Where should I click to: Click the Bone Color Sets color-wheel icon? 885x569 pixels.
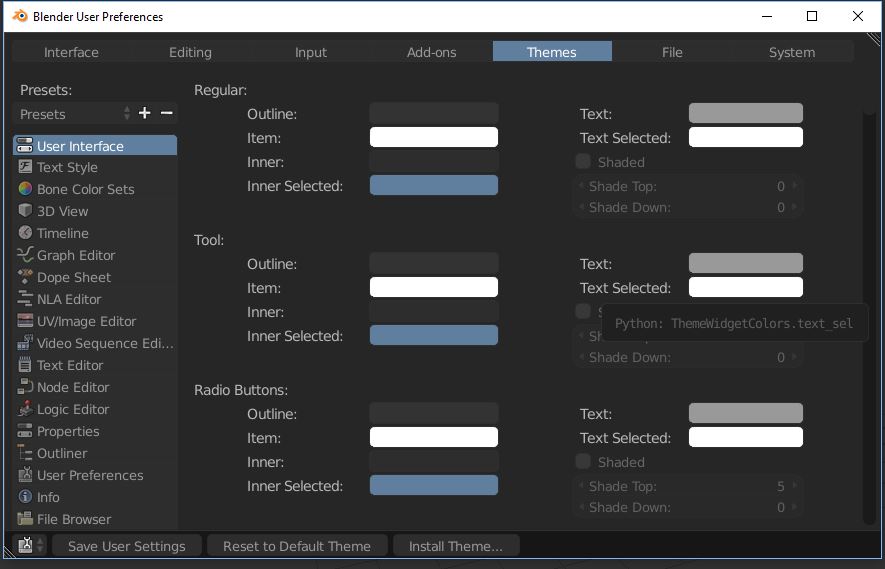click(x=25, y=189)
